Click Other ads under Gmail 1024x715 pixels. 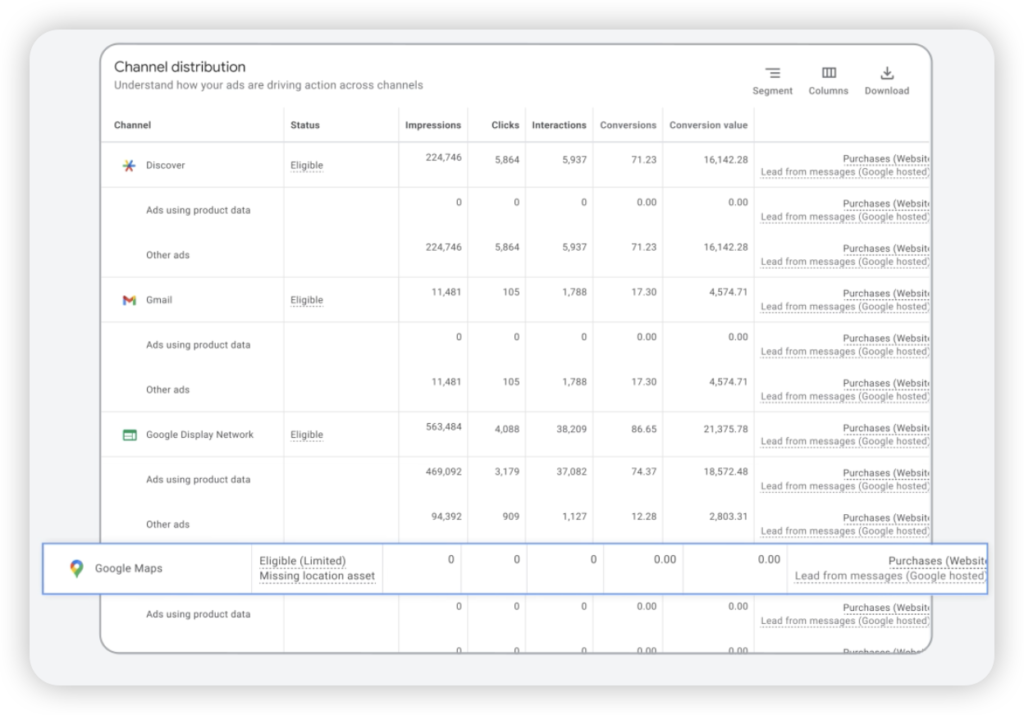168,390
